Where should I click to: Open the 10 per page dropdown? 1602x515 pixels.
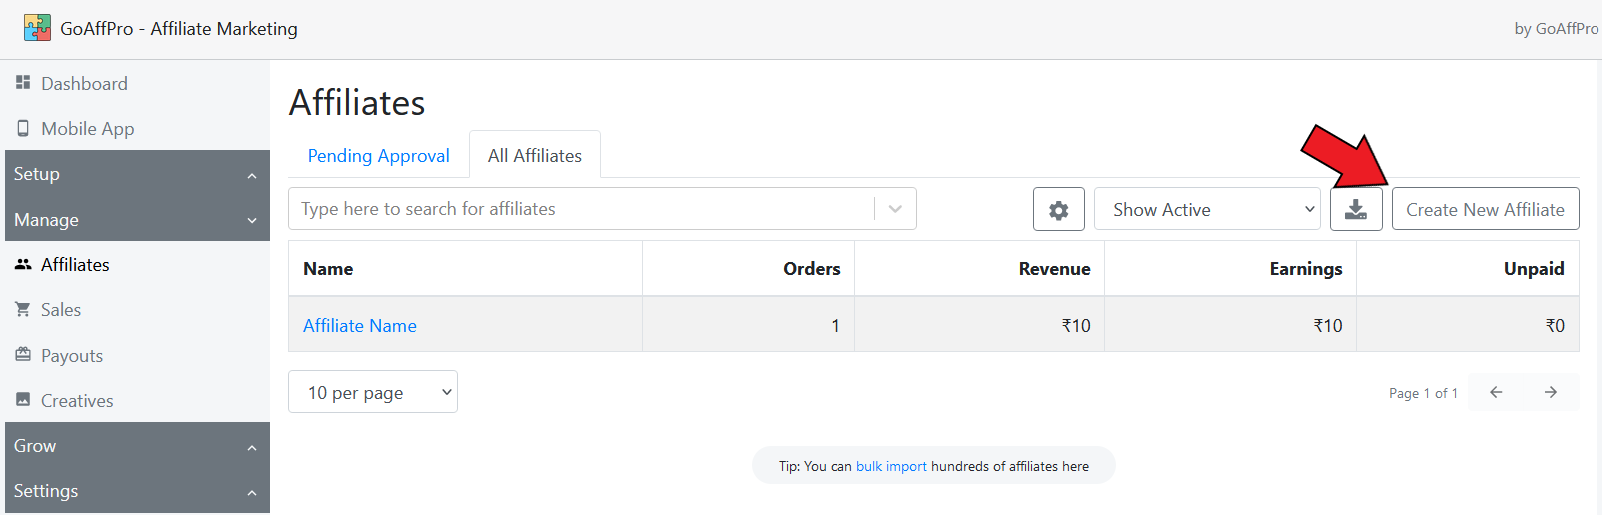[373, 393]
